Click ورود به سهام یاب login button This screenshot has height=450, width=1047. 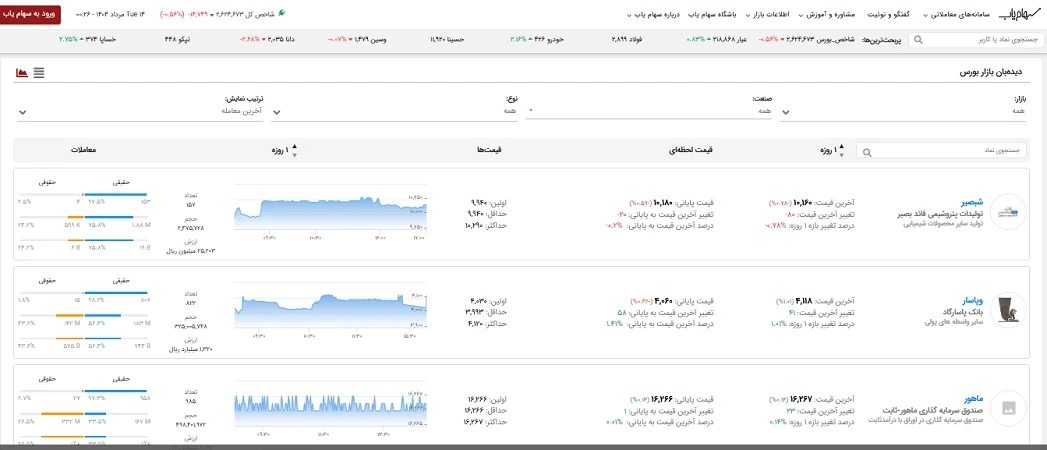tap(31, 13)
